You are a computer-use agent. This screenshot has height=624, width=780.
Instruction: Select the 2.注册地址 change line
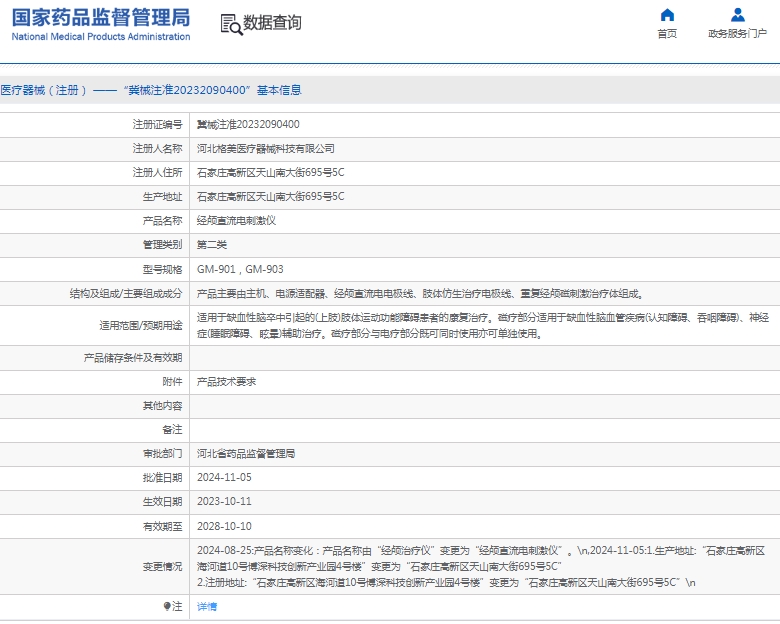pos(446,582)
